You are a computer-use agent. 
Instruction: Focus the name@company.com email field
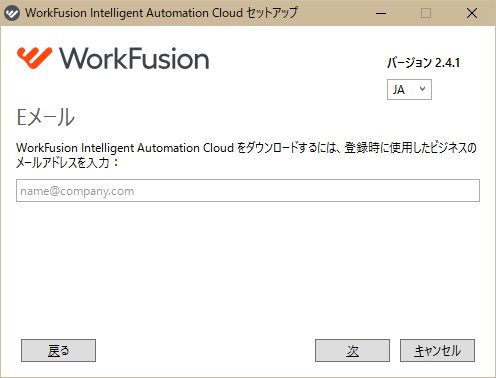(x=248, y=191)
